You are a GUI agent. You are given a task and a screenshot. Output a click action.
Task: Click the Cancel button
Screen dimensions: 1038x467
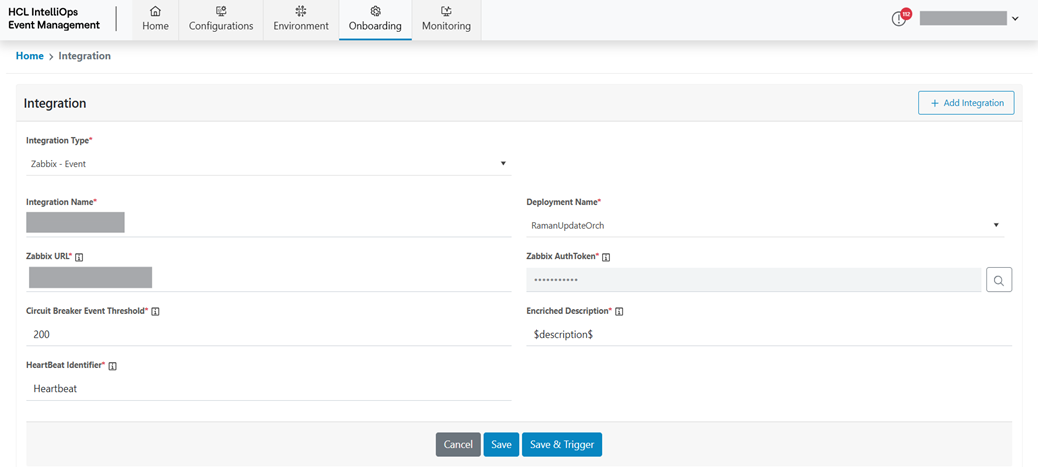tap(458, 444)
